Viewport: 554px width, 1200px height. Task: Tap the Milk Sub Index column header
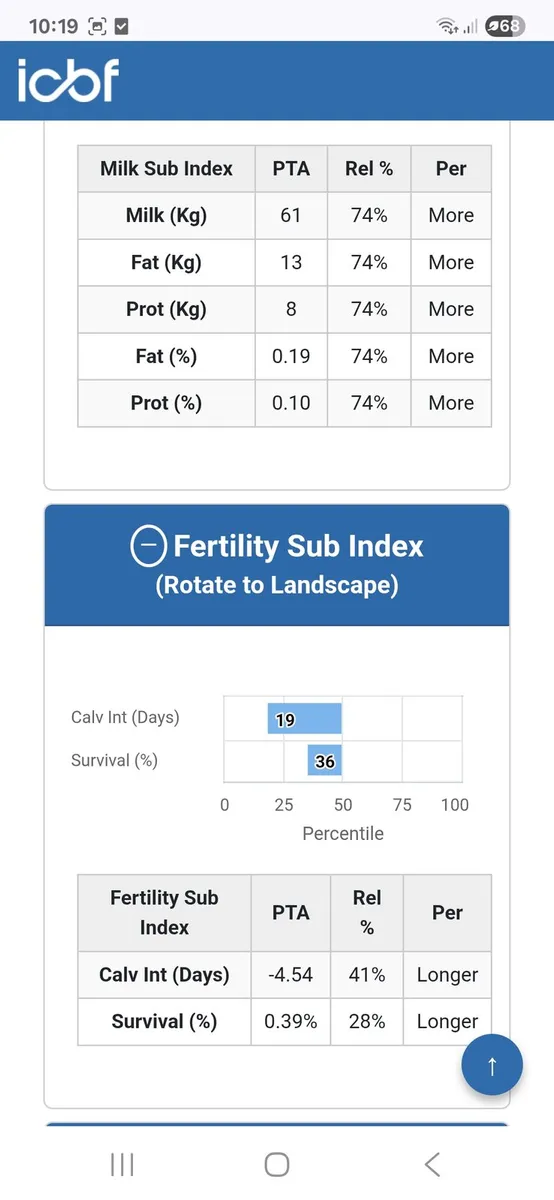click(166, 168)
